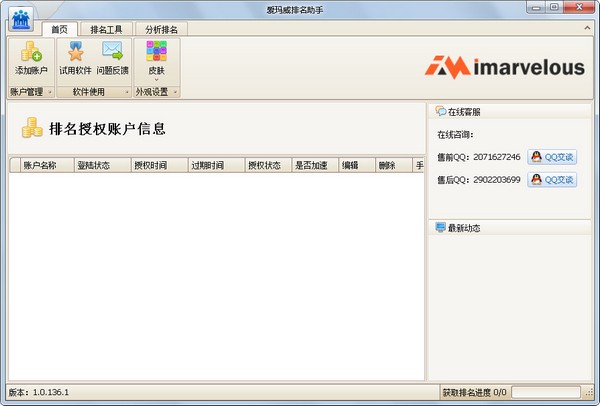Click the Add Account (添加账户) coins icon
Screen dimensions: 600x406
tap(31, 52)
